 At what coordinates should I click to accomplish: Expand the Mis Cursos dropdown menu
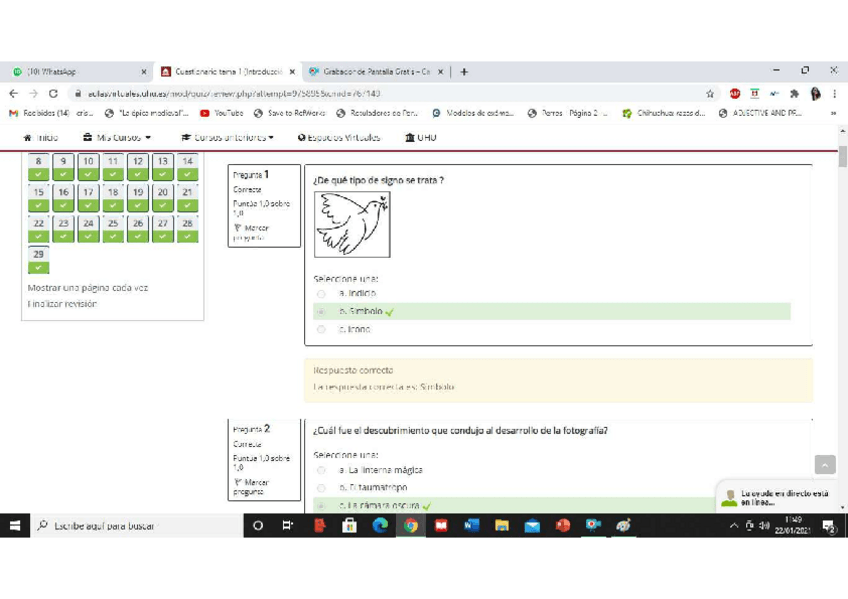click(118, 138)
